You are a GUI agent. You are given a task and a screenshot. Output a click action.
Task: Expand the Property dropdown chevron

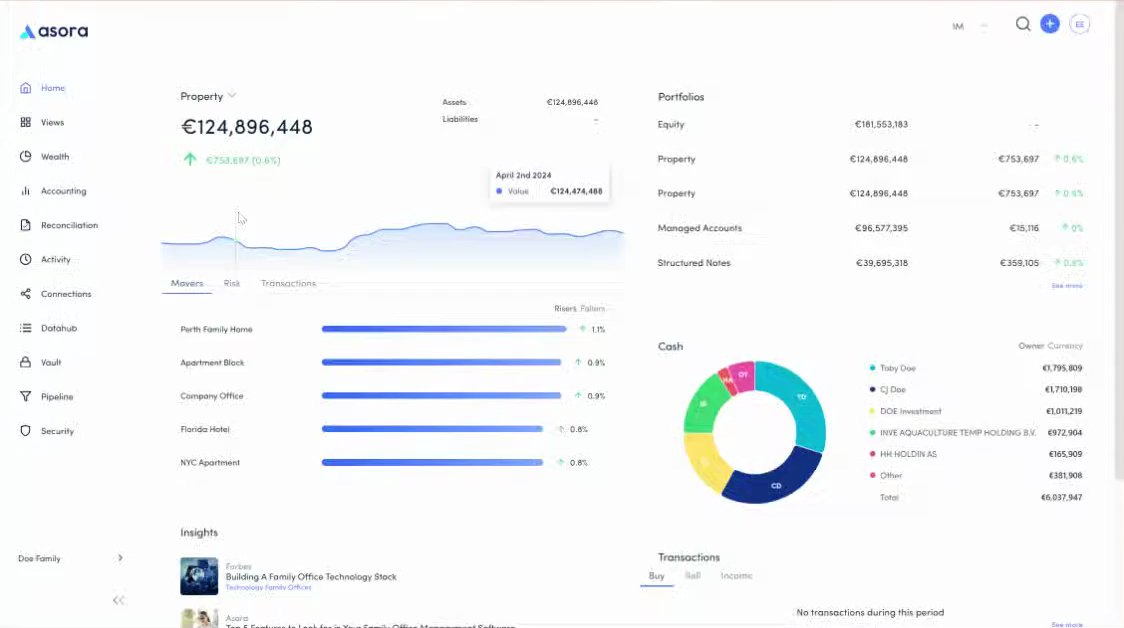[232, 95]
